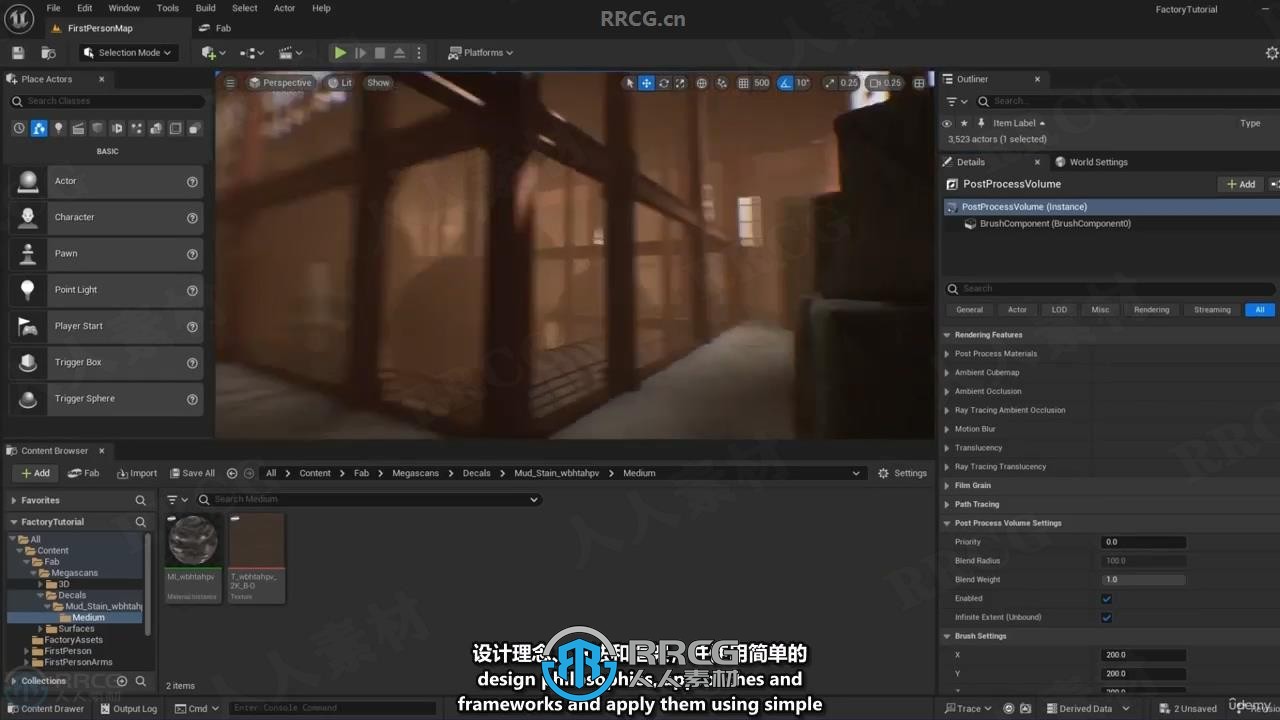1280x720 pixels.
Task: Open the Build menu
Action: pyautogui.click(x=206, y=8)
